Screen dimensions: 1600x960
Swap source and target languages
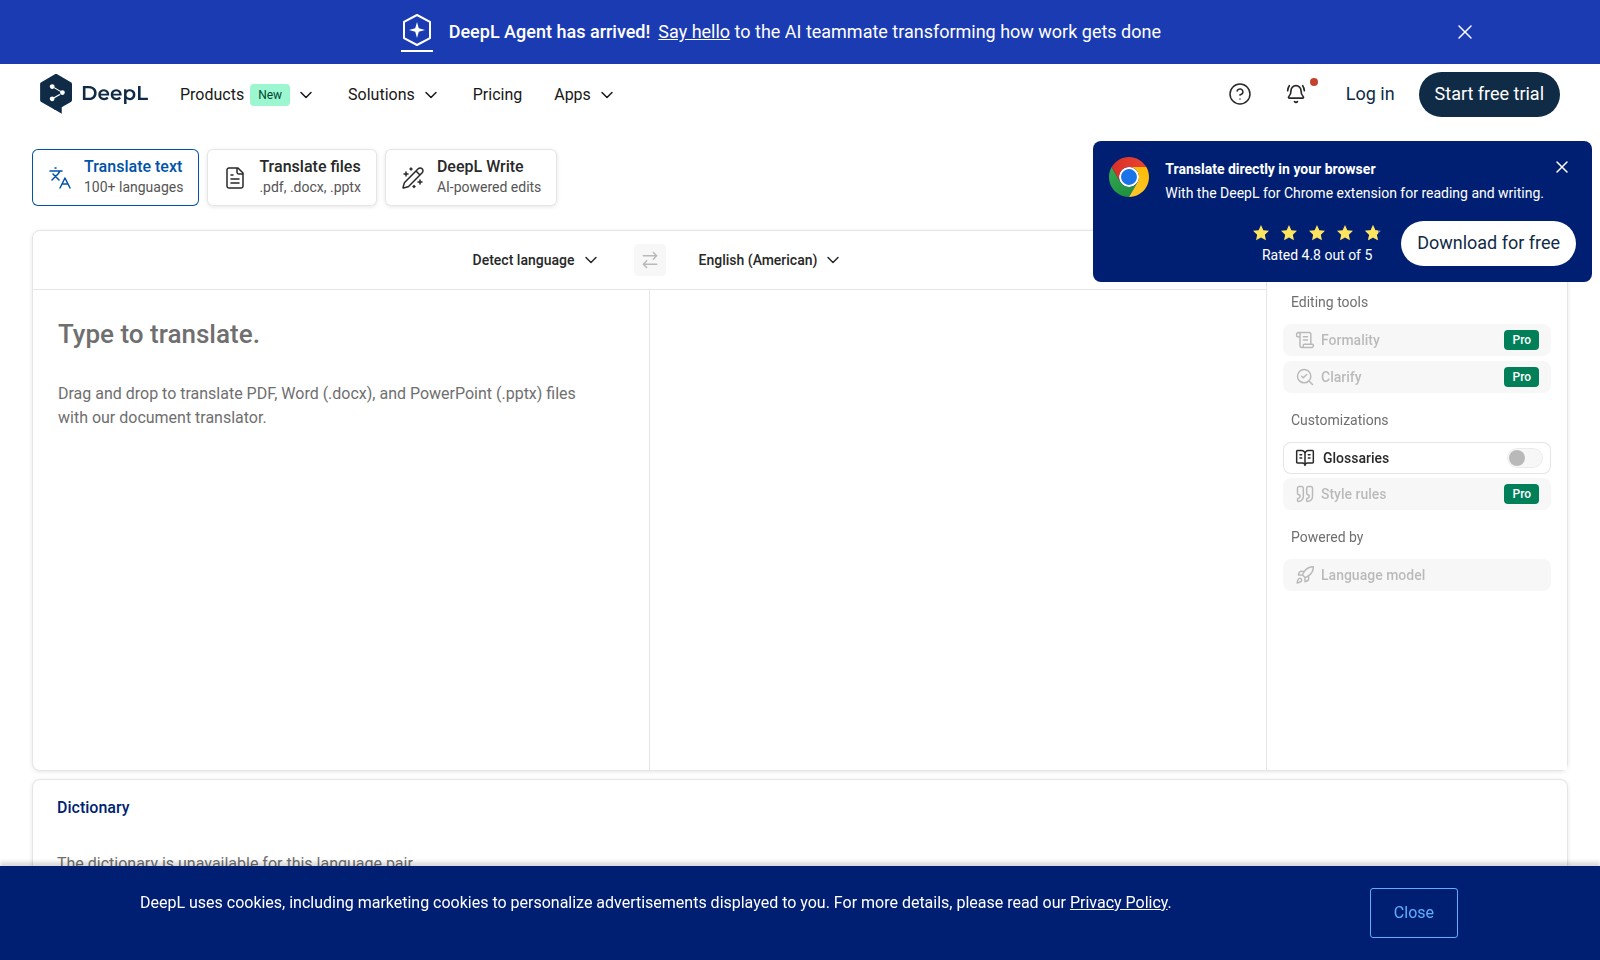click(x=650, y=260)
